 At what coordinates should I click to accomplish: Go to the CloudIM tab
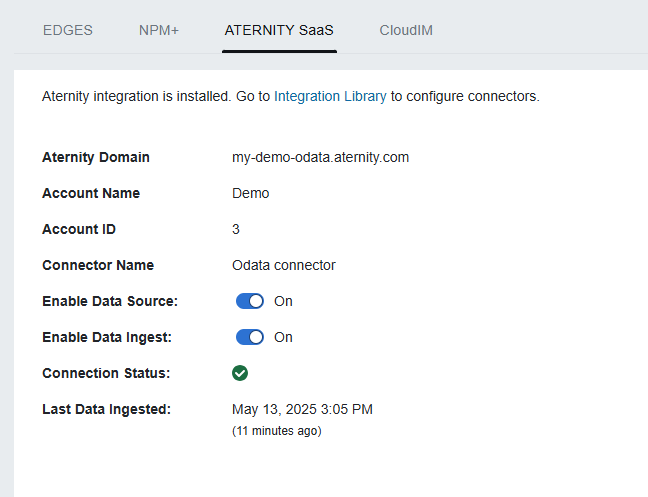tap(406, 30)
